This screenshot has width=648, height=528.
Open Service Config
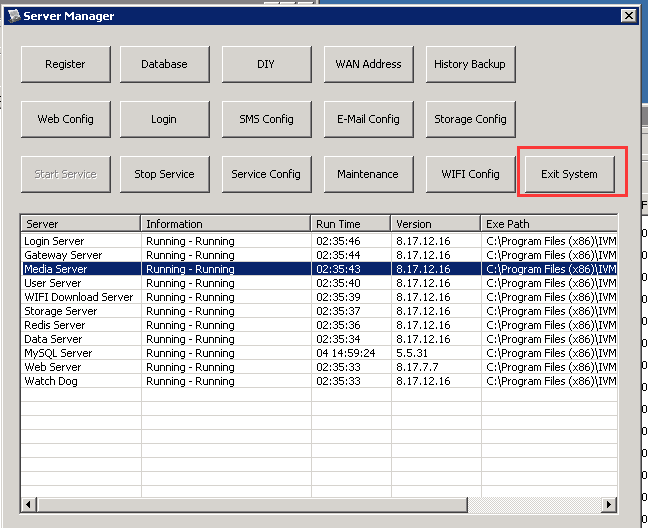click(x=267, y=174)
